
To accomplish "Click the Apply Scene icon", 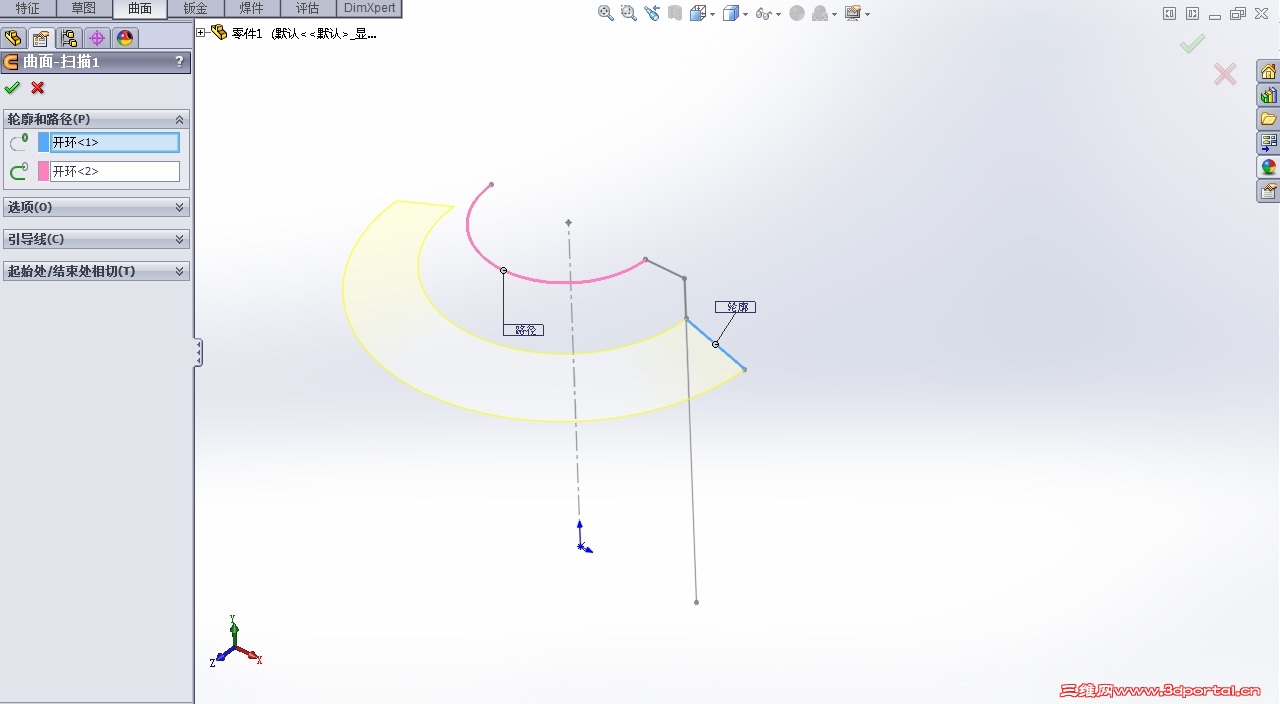I will coord(820,13).
